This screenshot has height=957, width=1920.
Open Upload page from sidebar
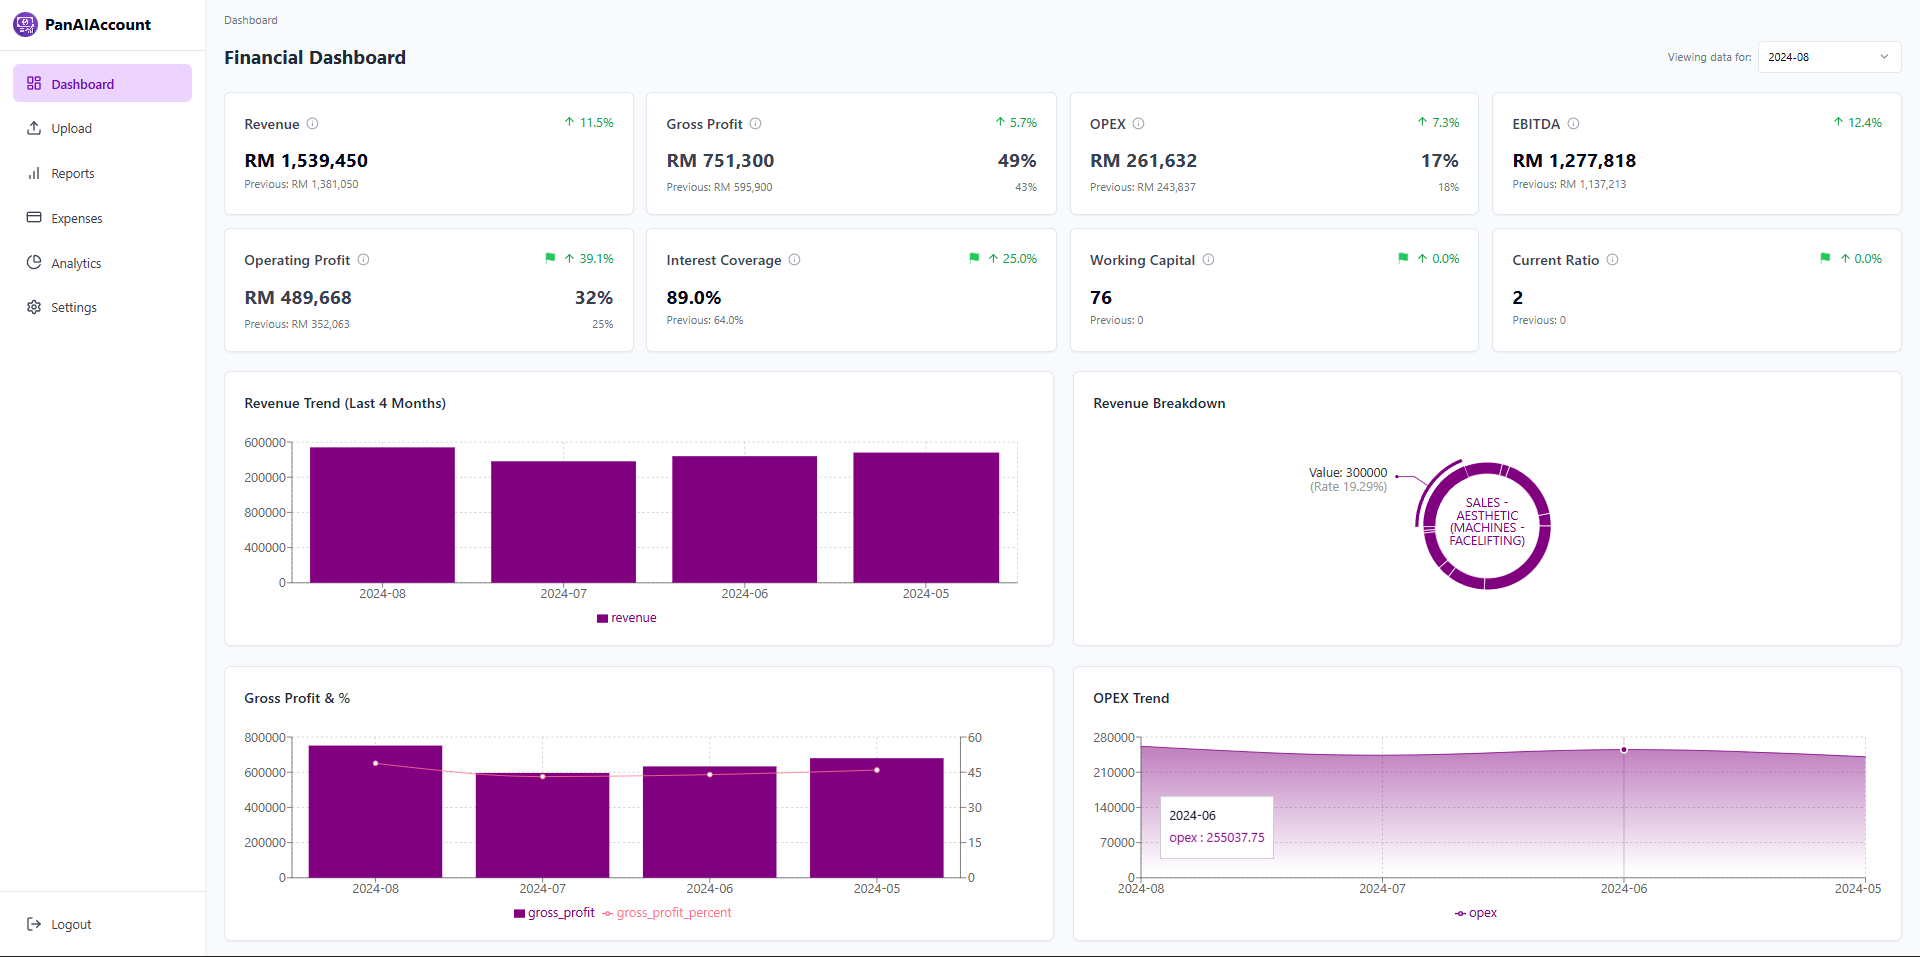(71, 129)
